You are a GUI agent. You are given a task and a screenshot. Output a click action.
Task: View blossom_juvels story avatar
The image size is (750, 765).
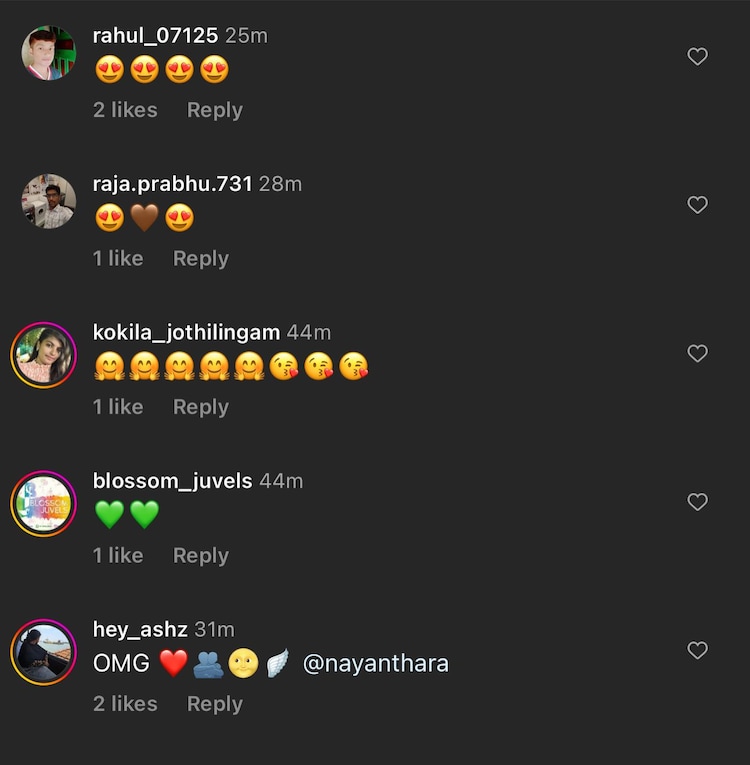pyautogui.click(x=44, y=503)
